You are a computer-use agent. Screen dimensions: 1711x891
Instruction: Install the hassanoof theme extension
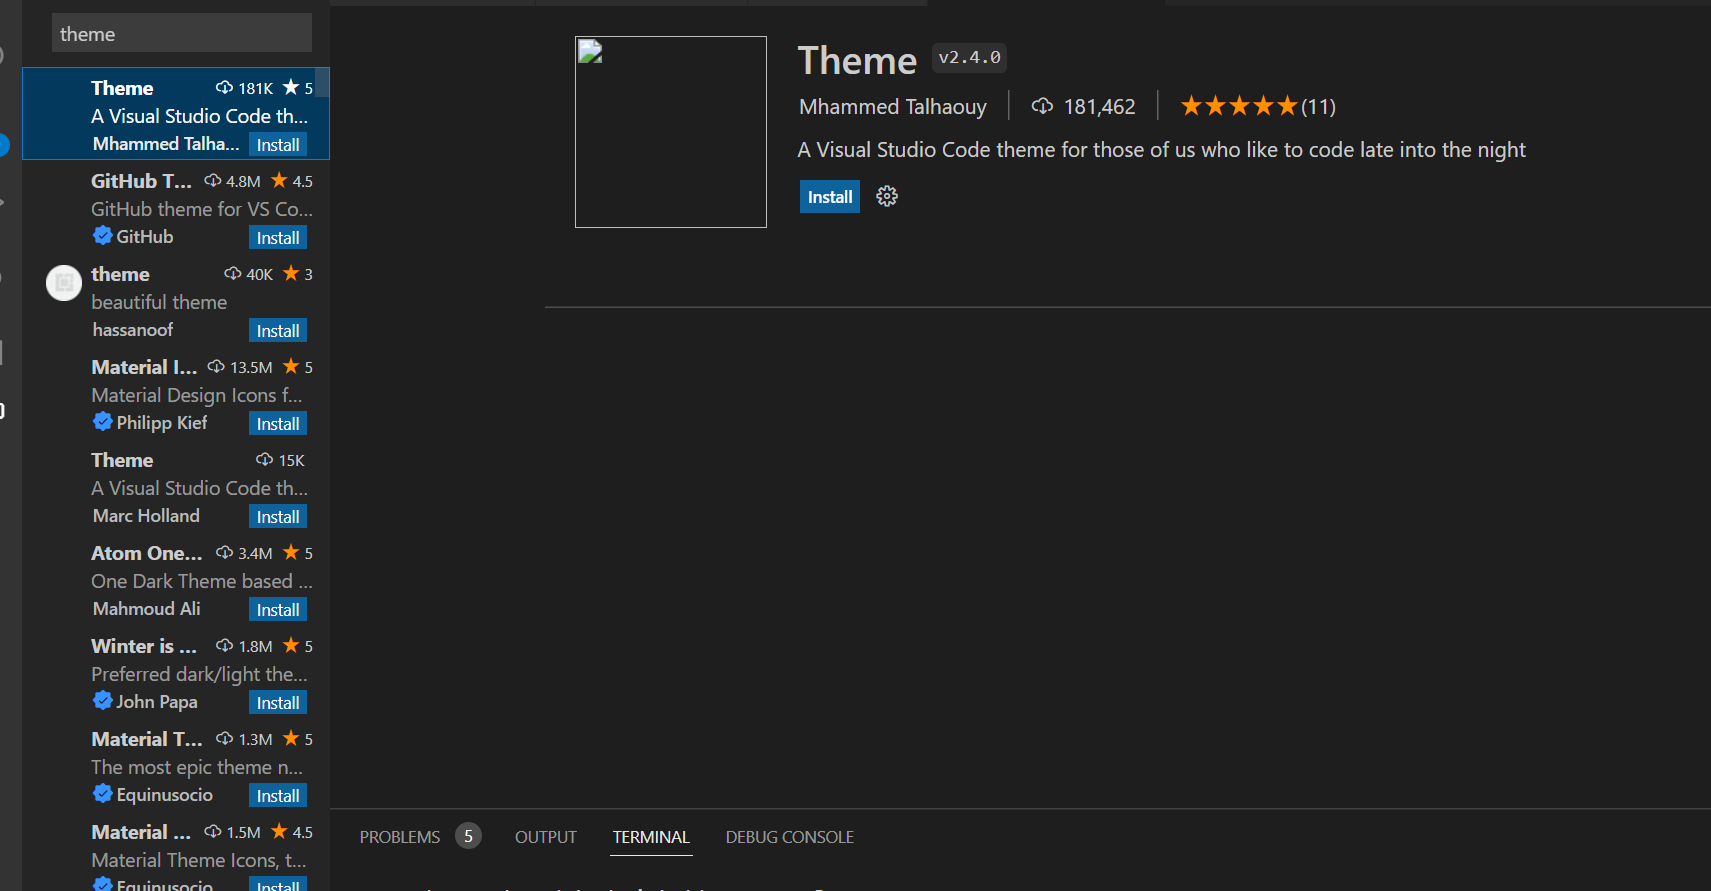click(278, 331)
